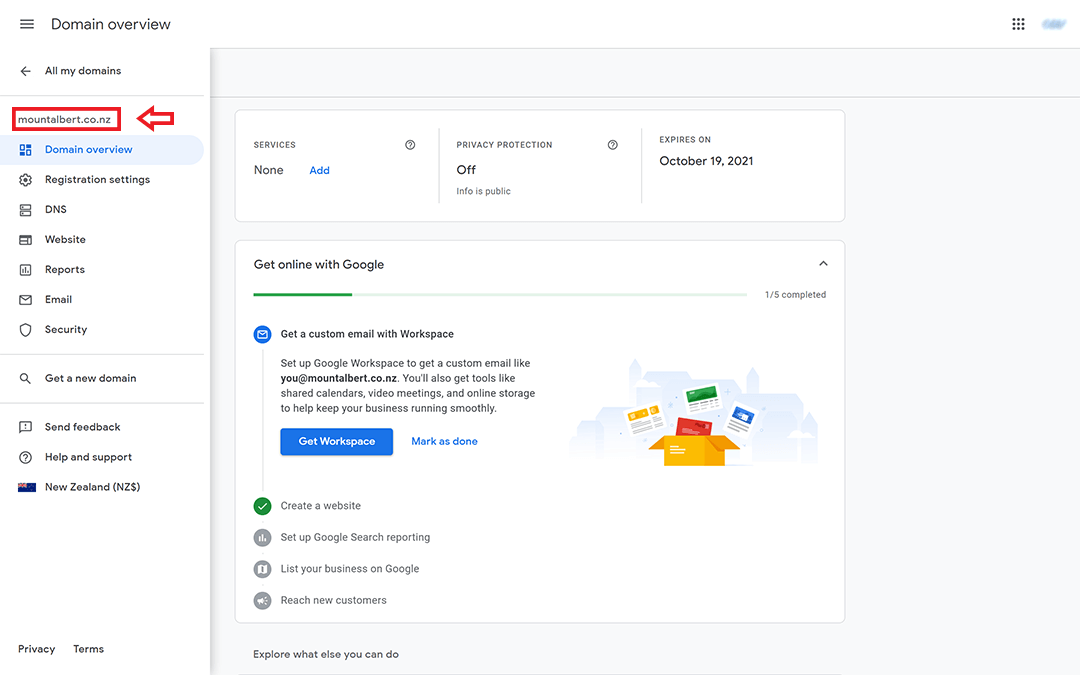Click the Help and support question icon
Viewport: 1080px width, 675px height.
(x=25, y=457)
